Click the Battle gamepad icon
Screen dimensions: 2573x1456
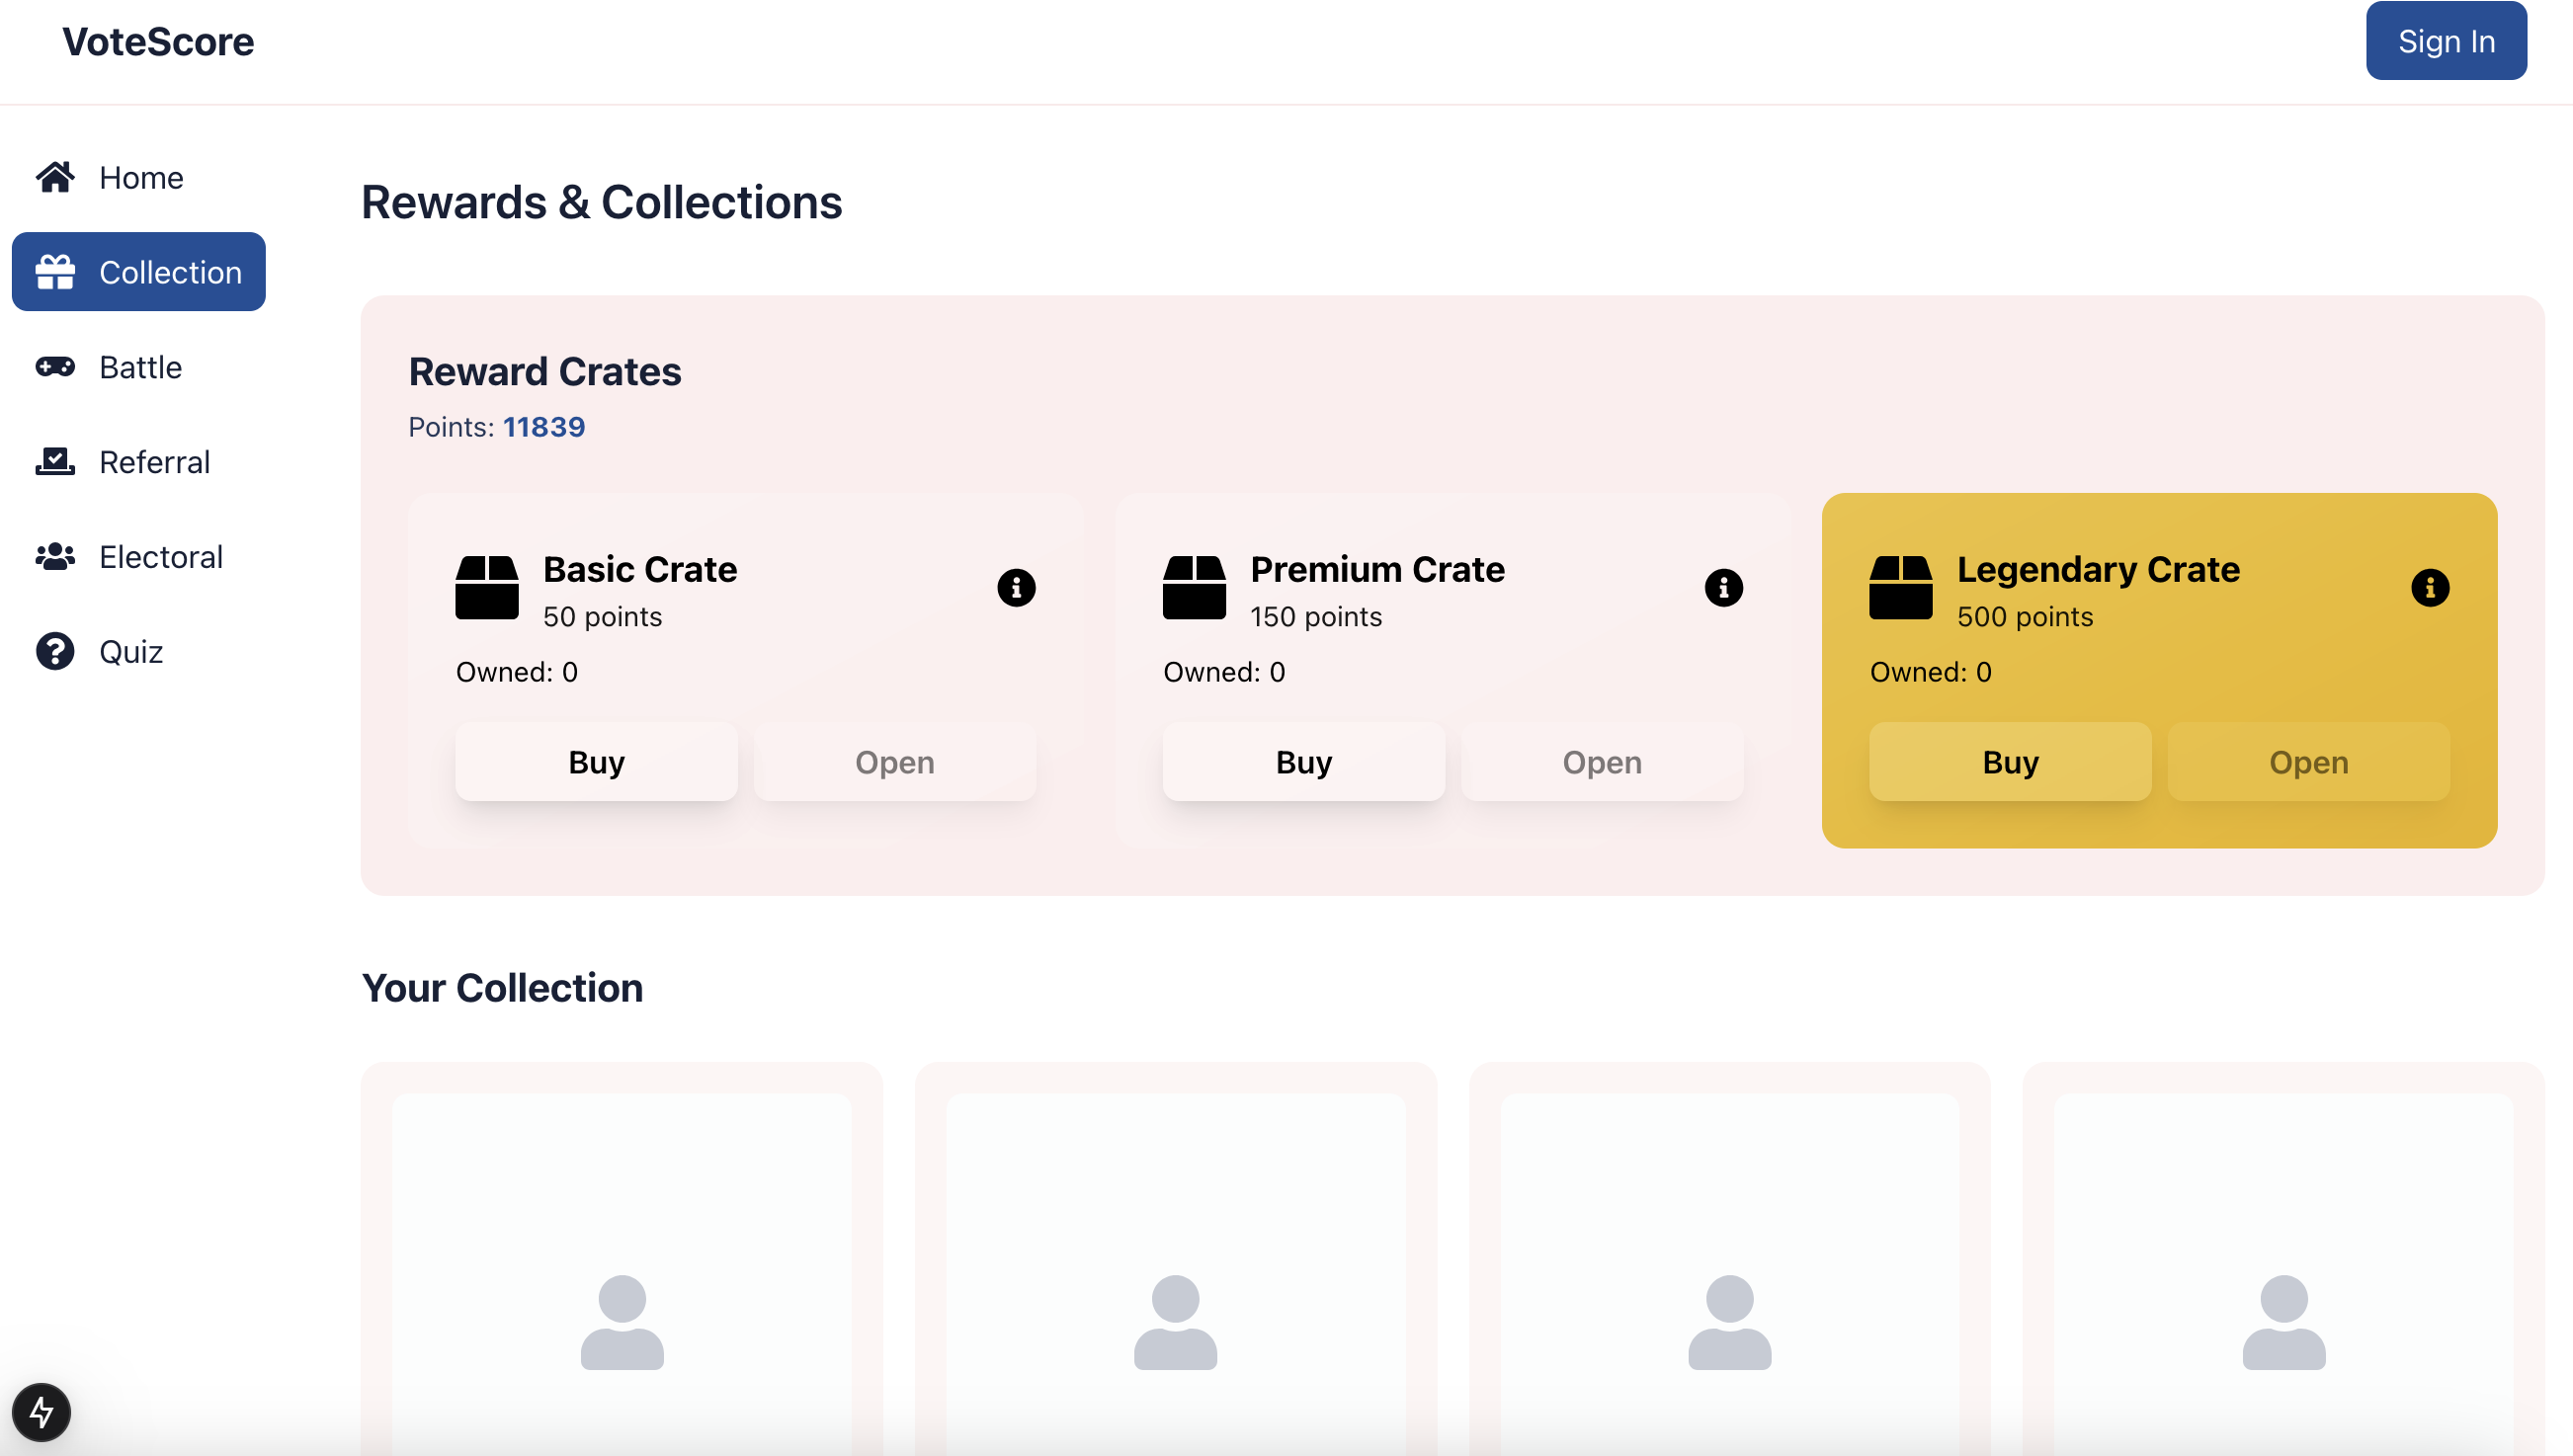pyautogui.click(x=55, y=367)
